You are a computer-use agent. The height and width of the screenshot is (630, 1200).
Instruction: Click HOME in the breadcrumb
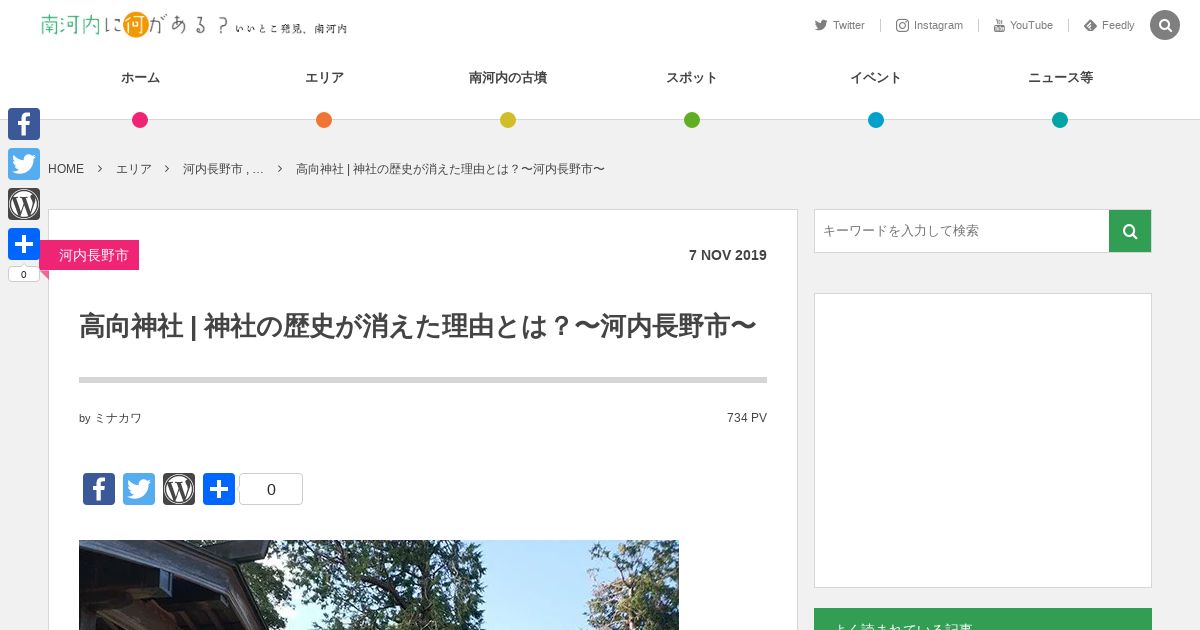point(66,169)
